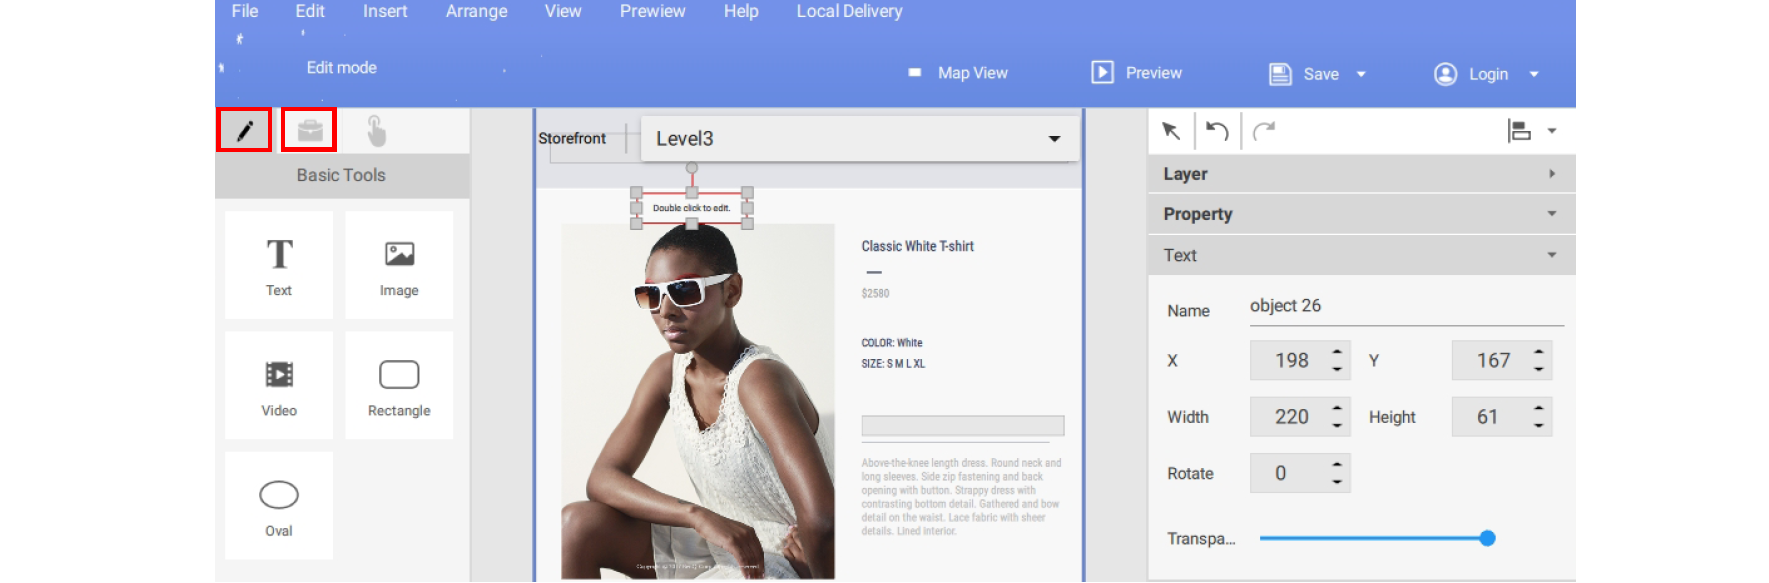Collapse the Property panel section
This screenshot has height=583, width=1769.
point(1360,214)
